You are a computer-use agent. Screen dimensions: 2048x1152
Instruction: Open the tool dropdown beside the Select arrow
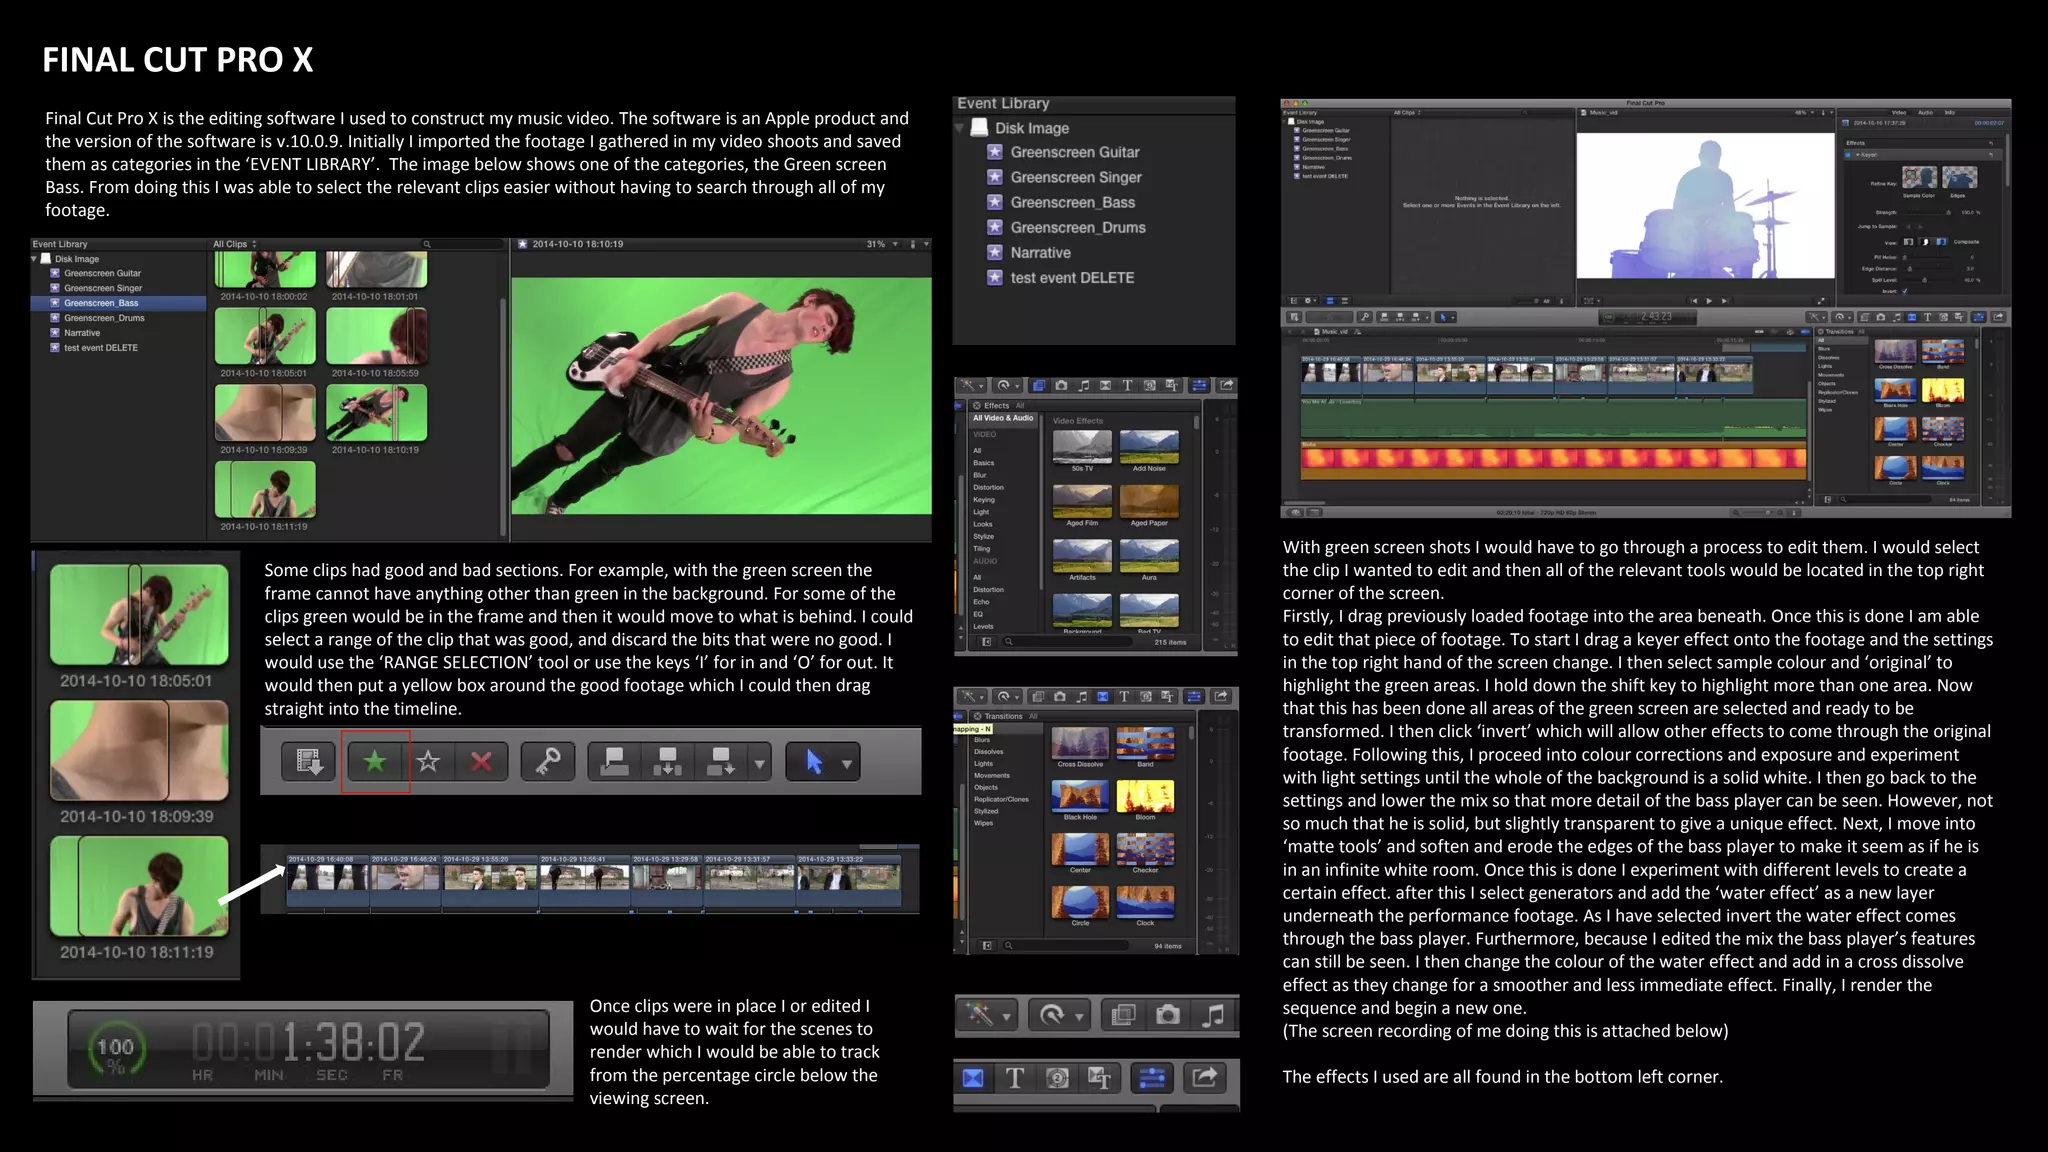pyautogui.click(x=847, y=763)
